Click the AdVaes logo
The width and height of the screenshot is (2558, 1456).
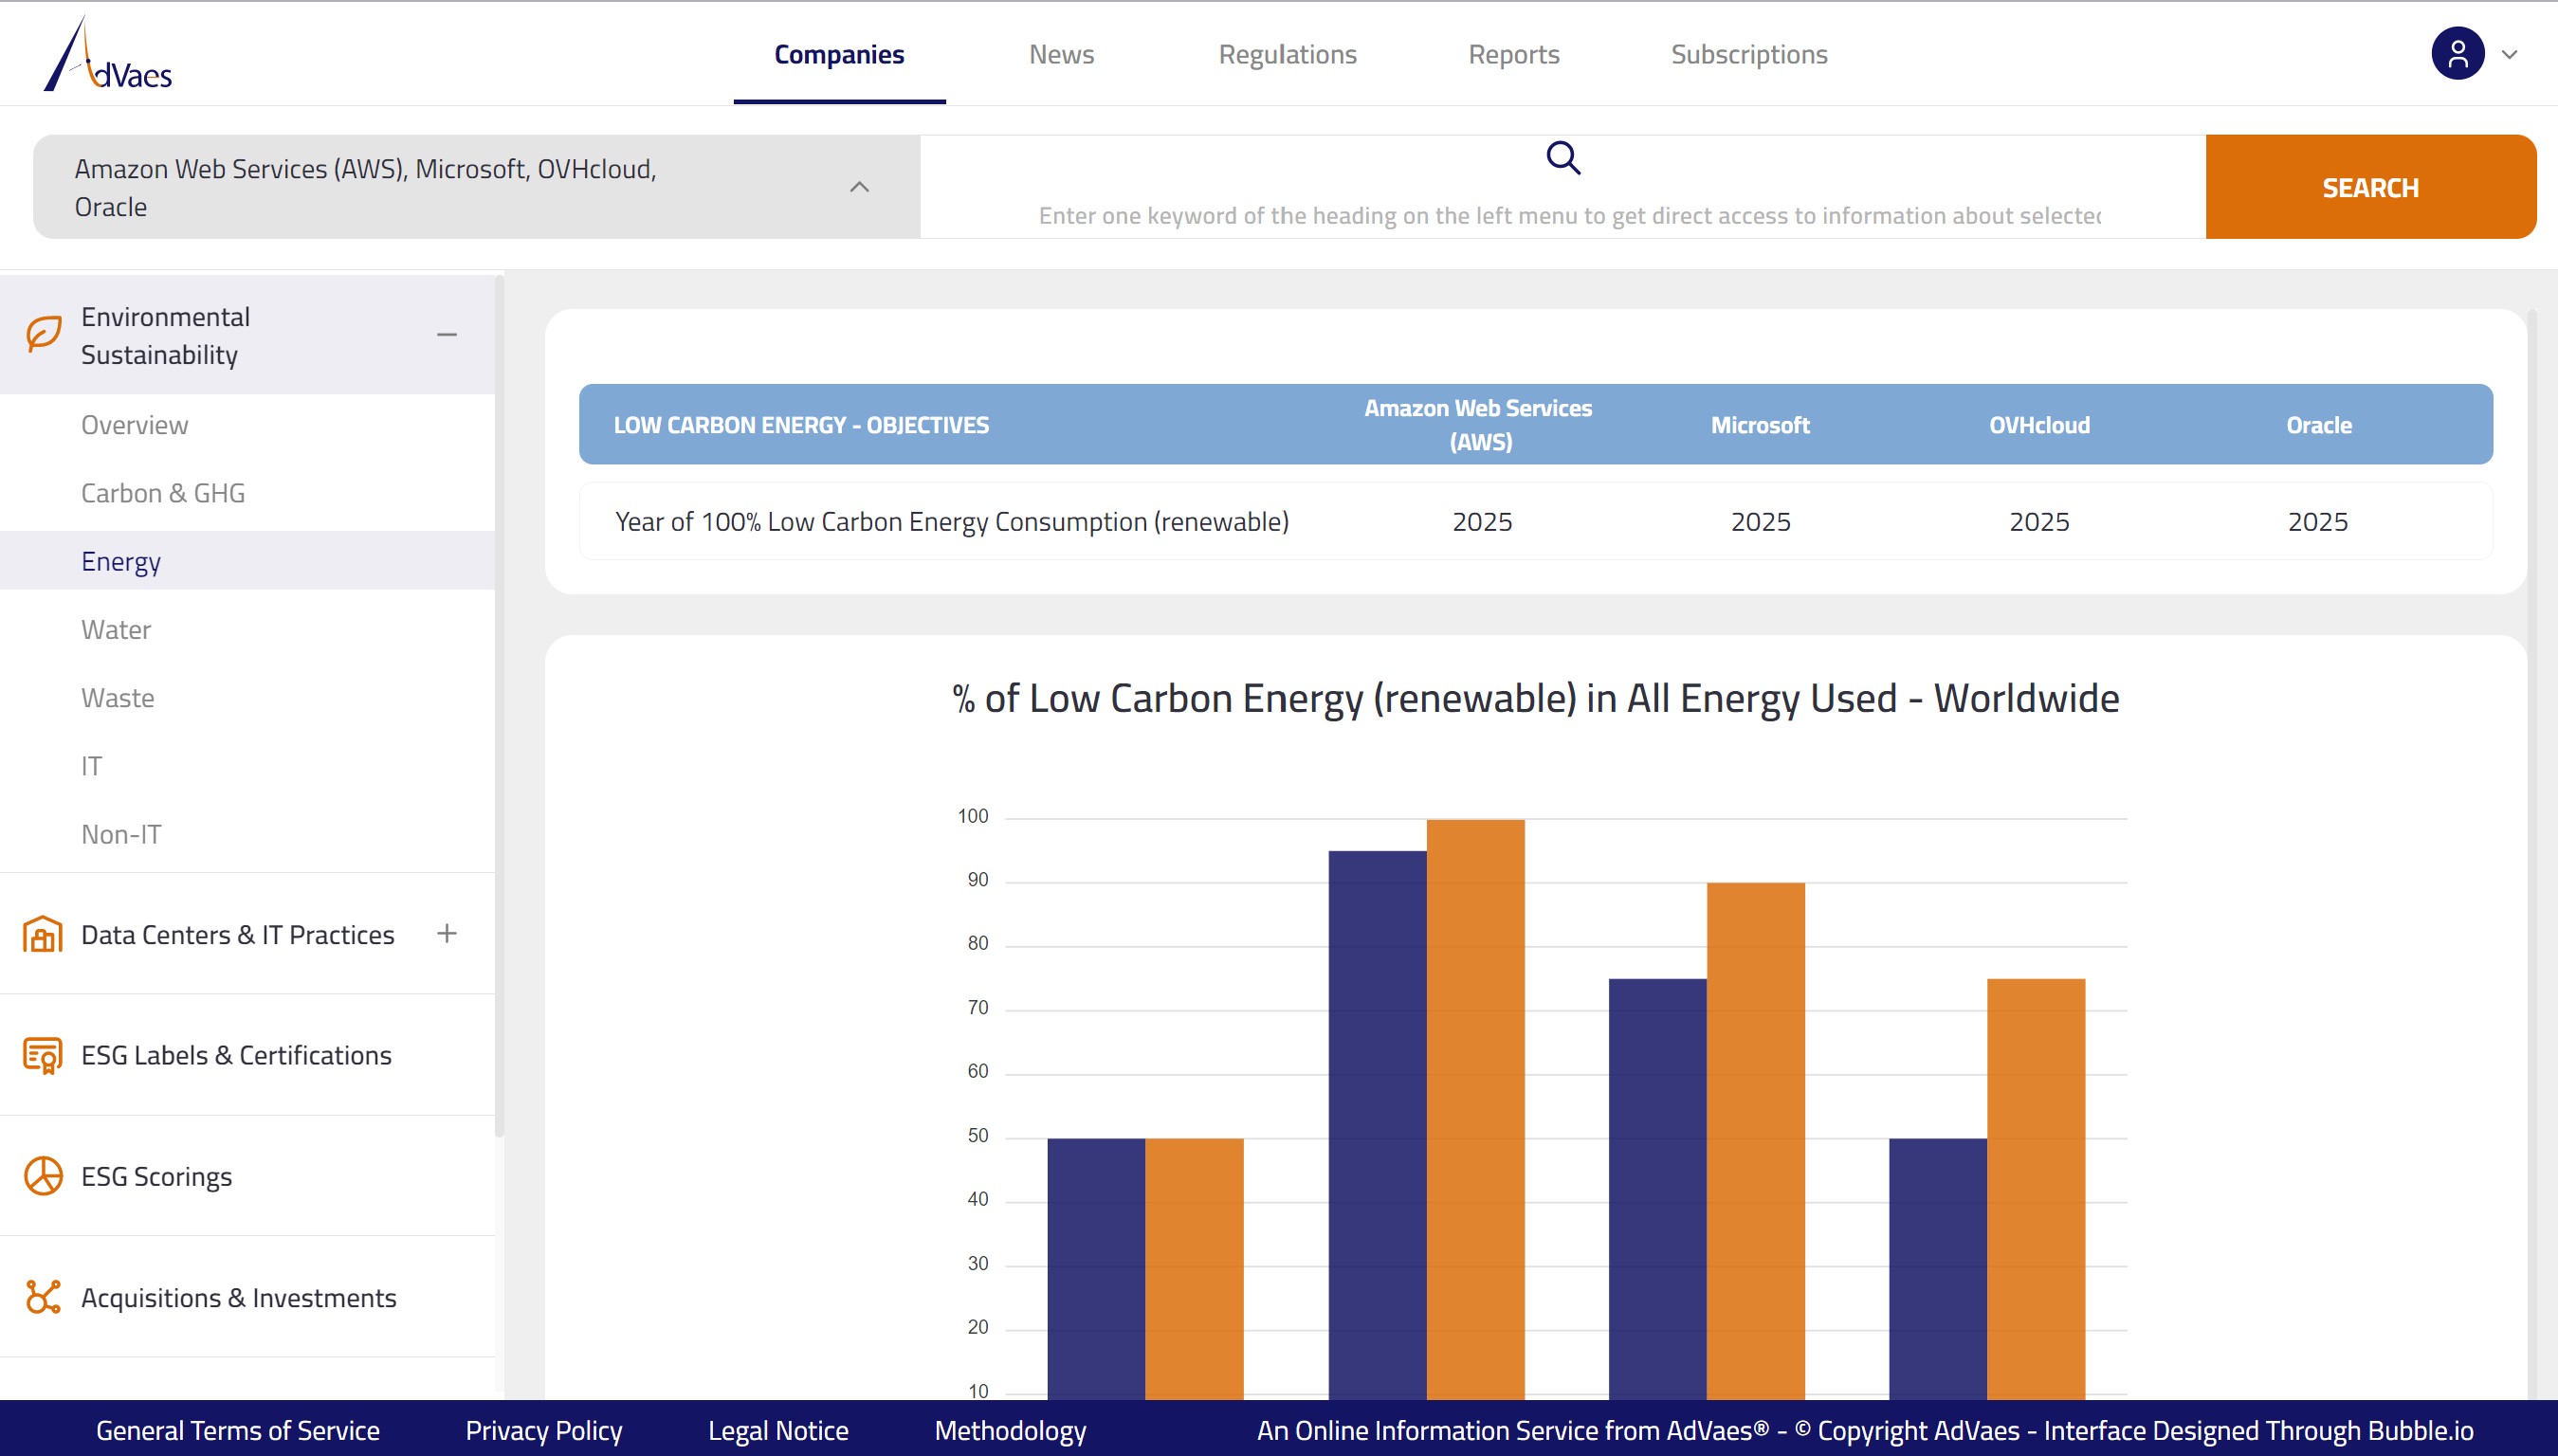click(x=108, y=55)
